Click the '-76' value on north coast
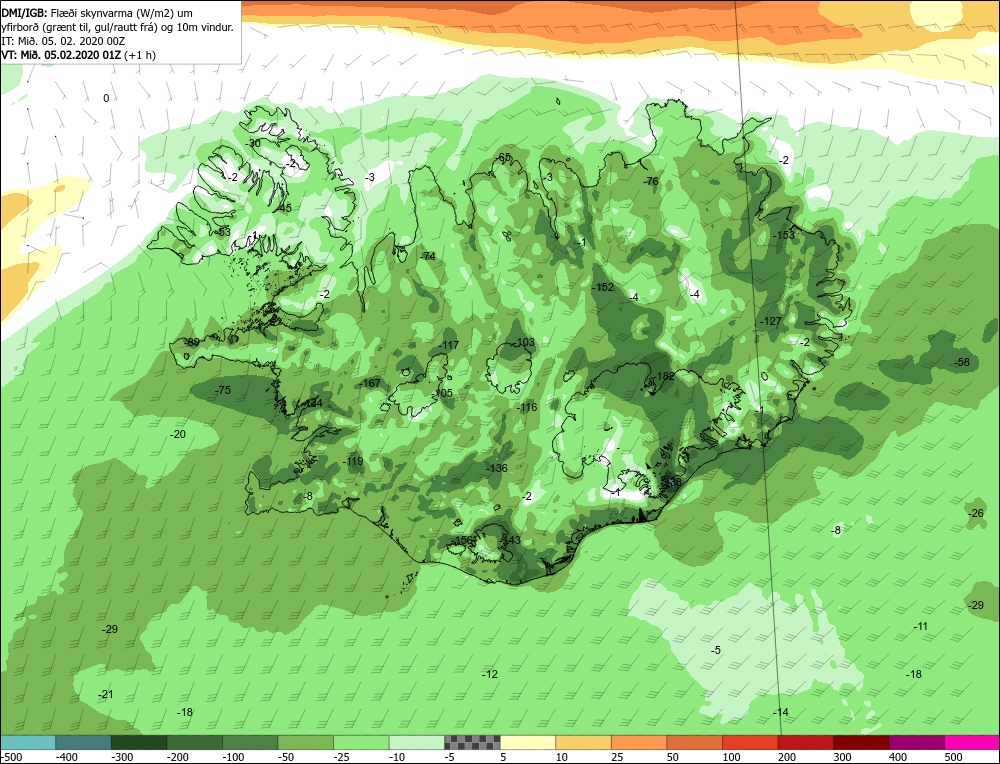This screenshot has width=1000, height=764. (x=651, y=181)
